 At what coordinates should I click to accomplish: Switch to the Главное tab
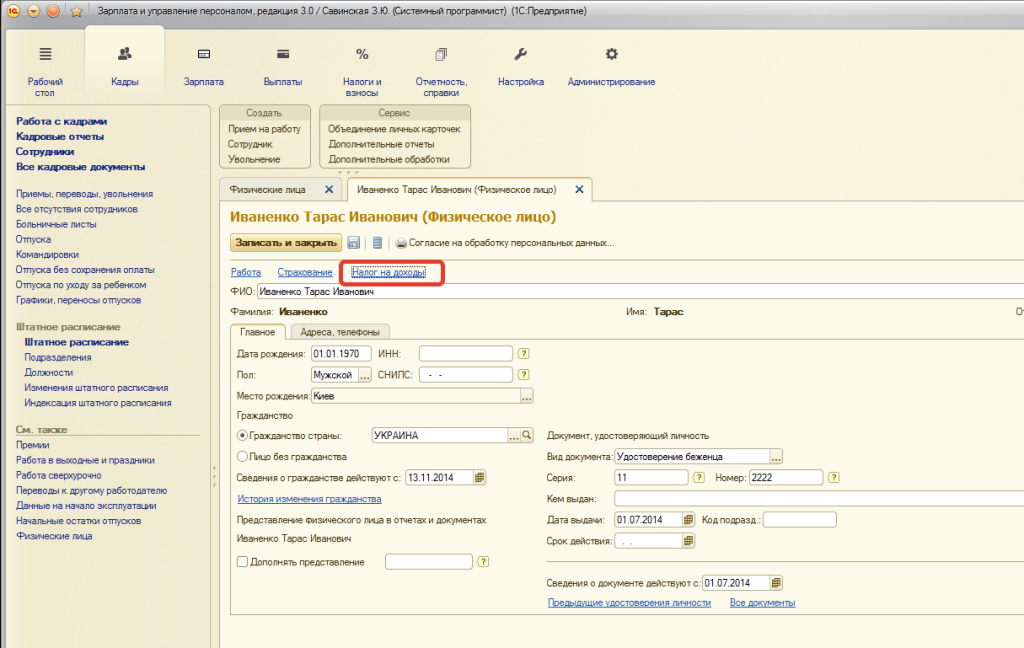[257, 332]
